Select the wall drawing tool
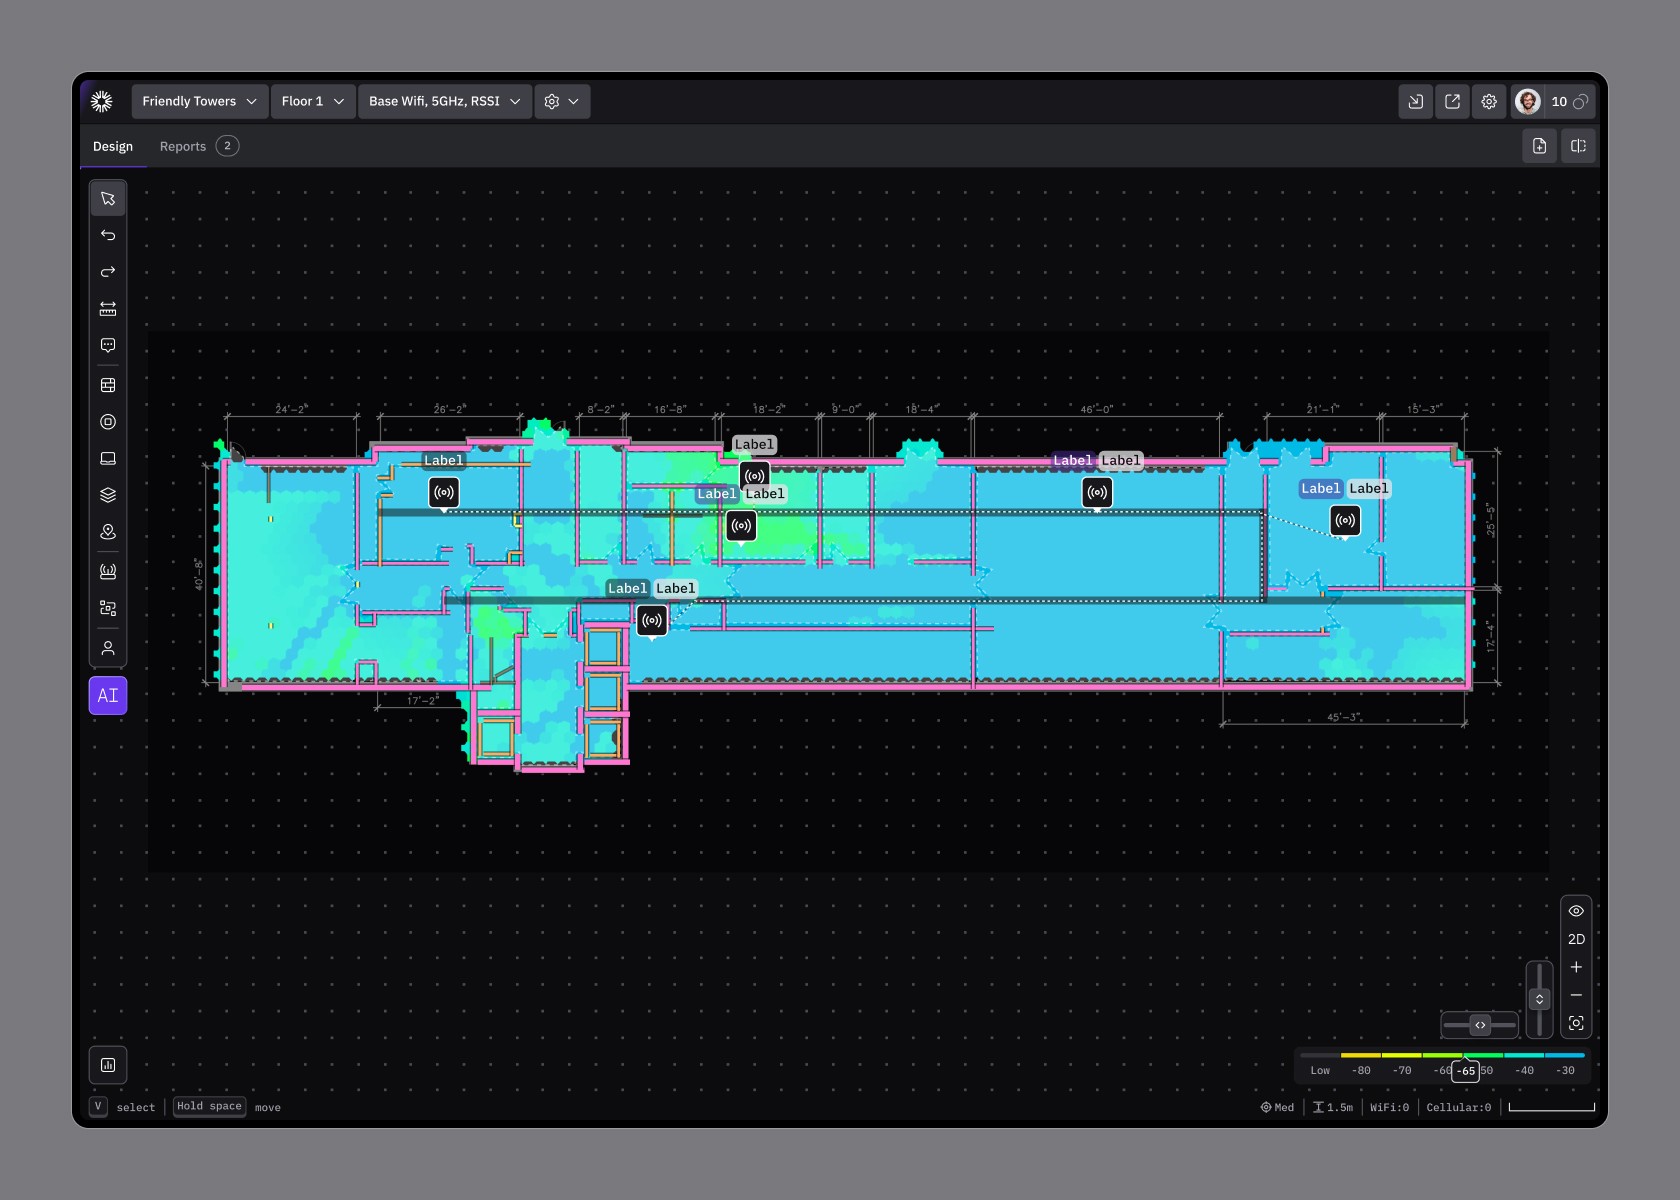This screenshot has height=1200, width=1680. point(108,385)
